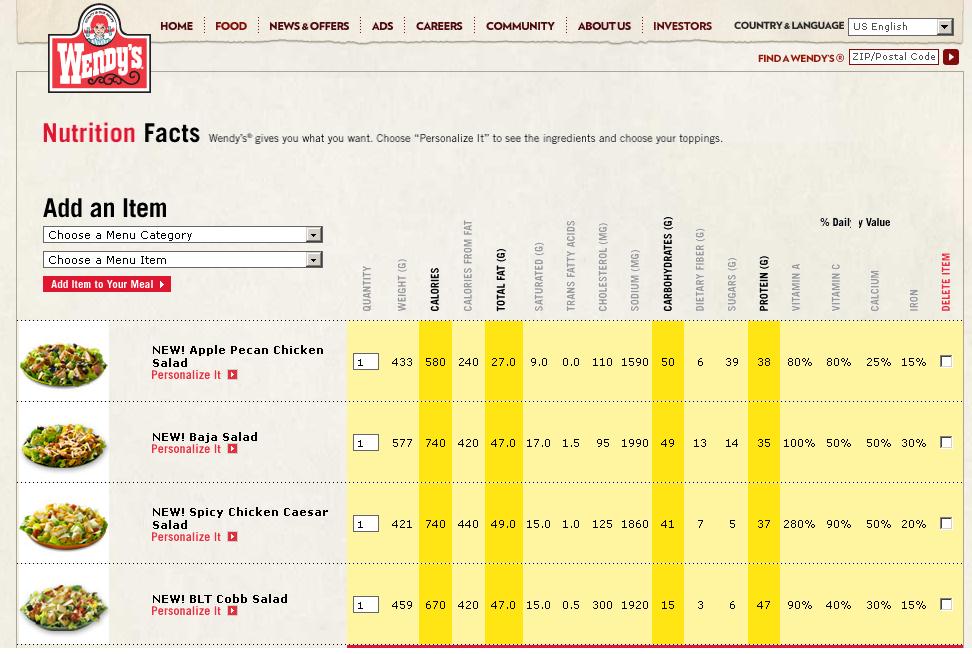Click the 1990 sodium value for Baja Salad

[x=635, y=443]
